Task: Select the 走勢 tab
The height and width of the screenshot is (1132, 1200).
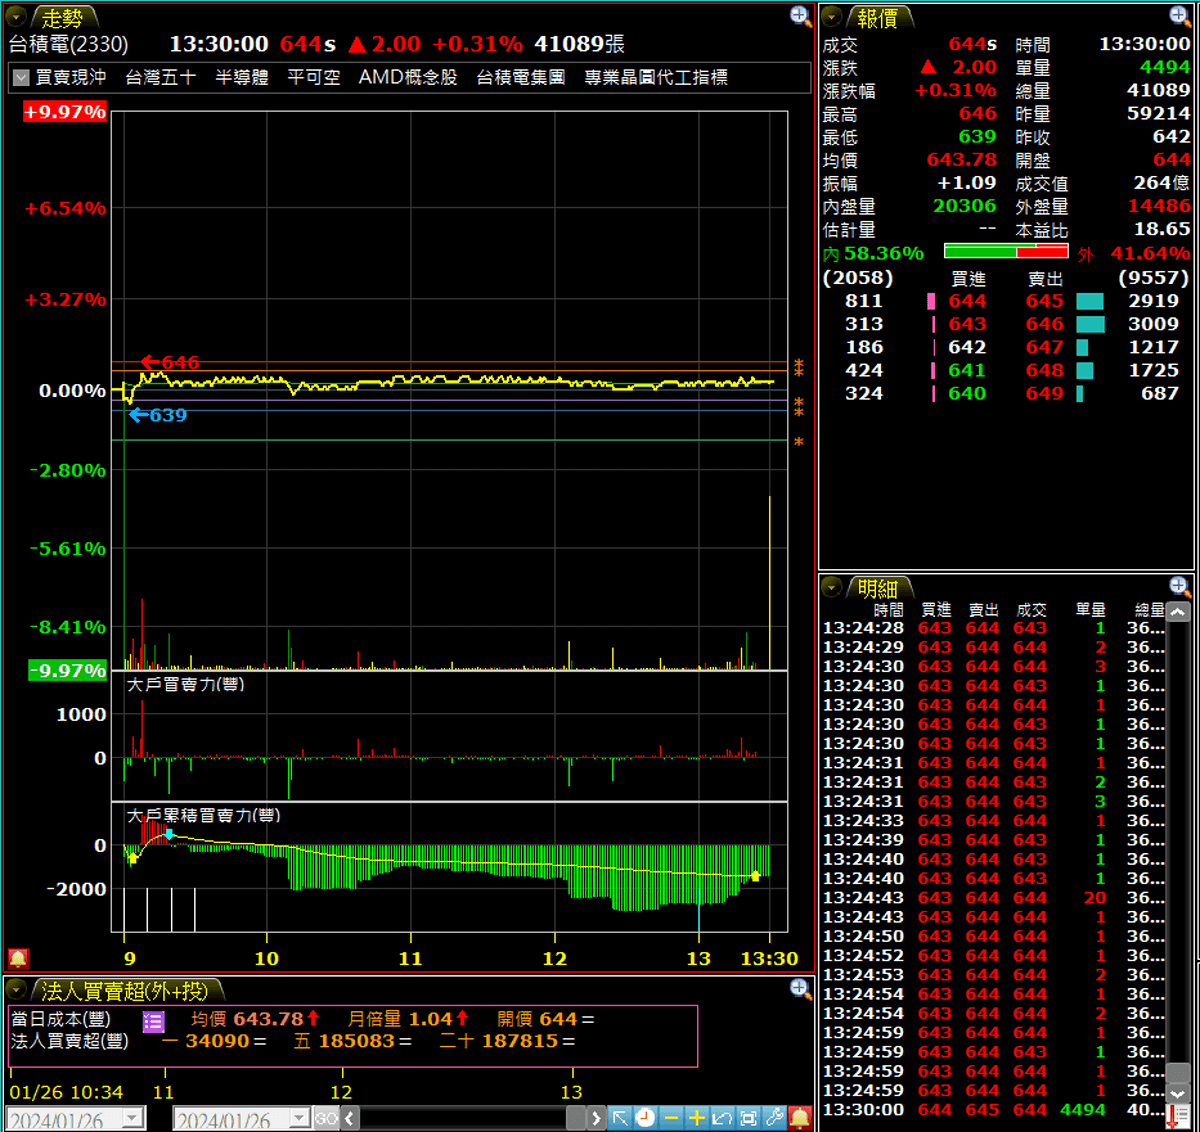Action: pos(62,18)
